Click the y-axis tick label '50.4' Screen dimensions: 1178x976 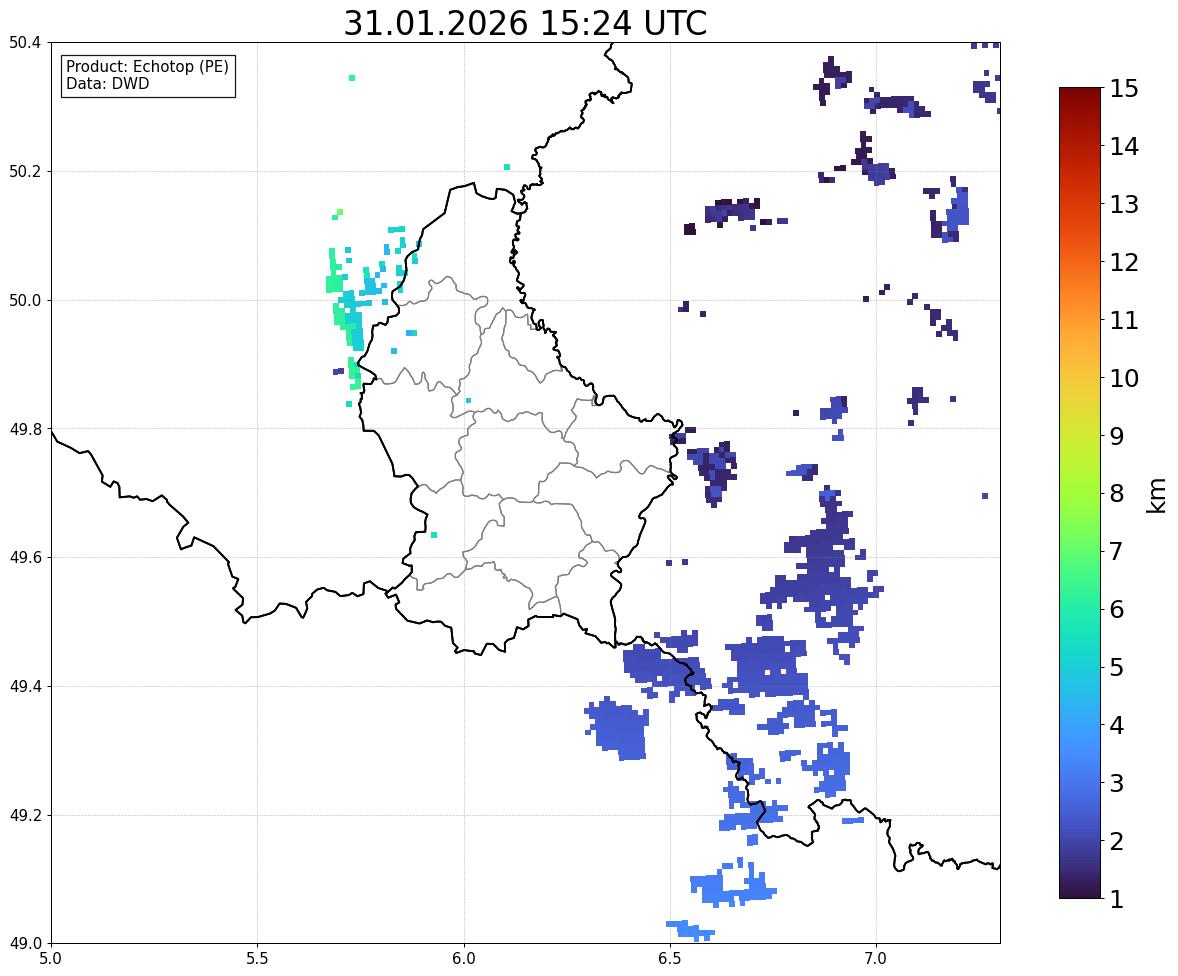click(x=24, y=43)
